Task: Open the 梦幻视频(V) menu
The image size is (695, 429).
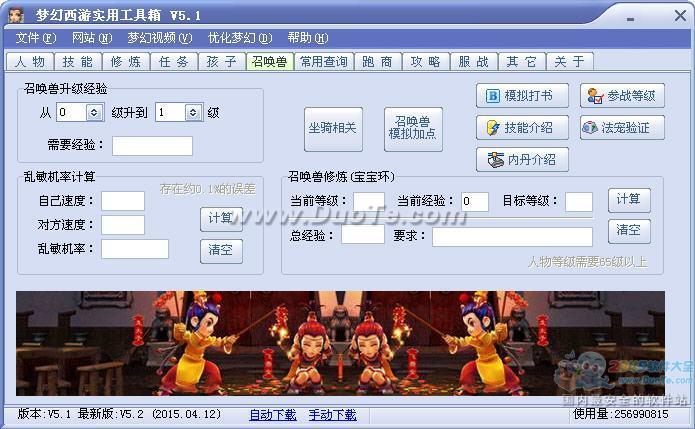Action: [160, 38]
